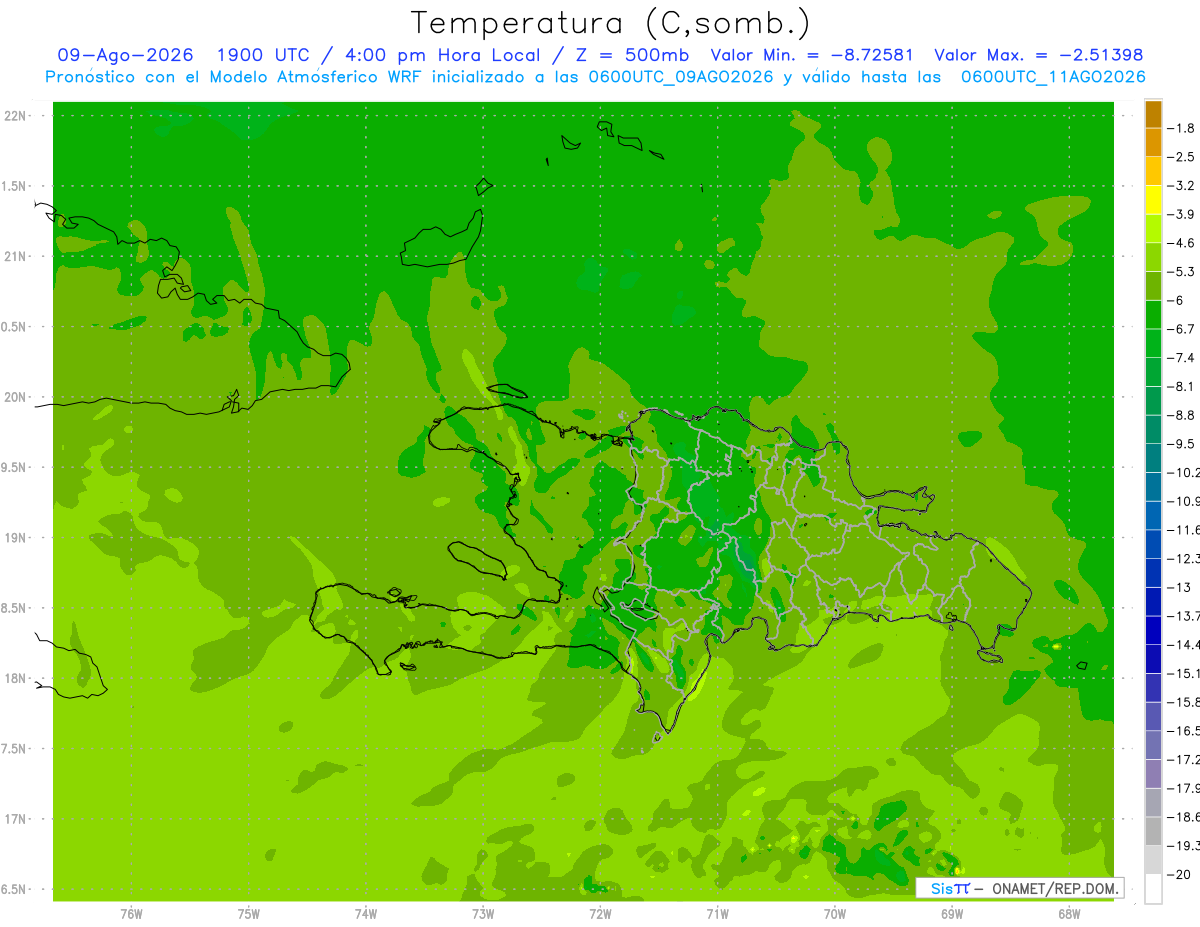This screenshot has width=1200, height=927.
Task: Click the Valor Max. = -2.51398 text
Action: click(x=1038, y=55)
